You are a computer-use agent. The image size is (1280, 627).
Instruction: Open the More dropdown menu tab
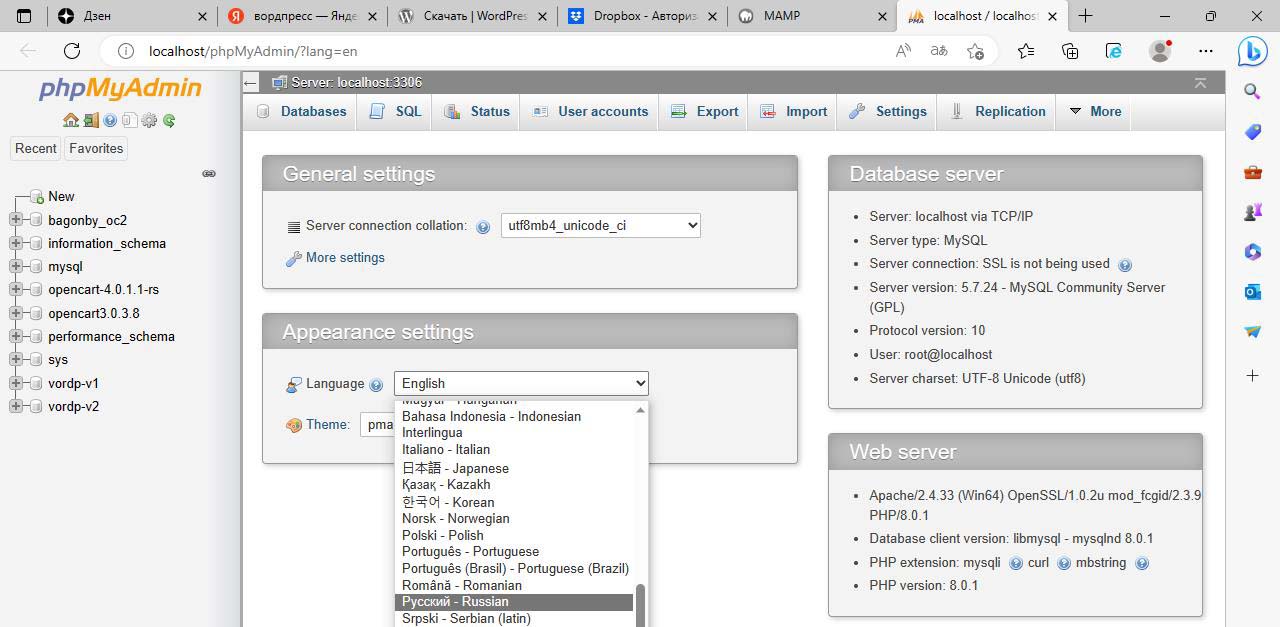(1095, 111)
